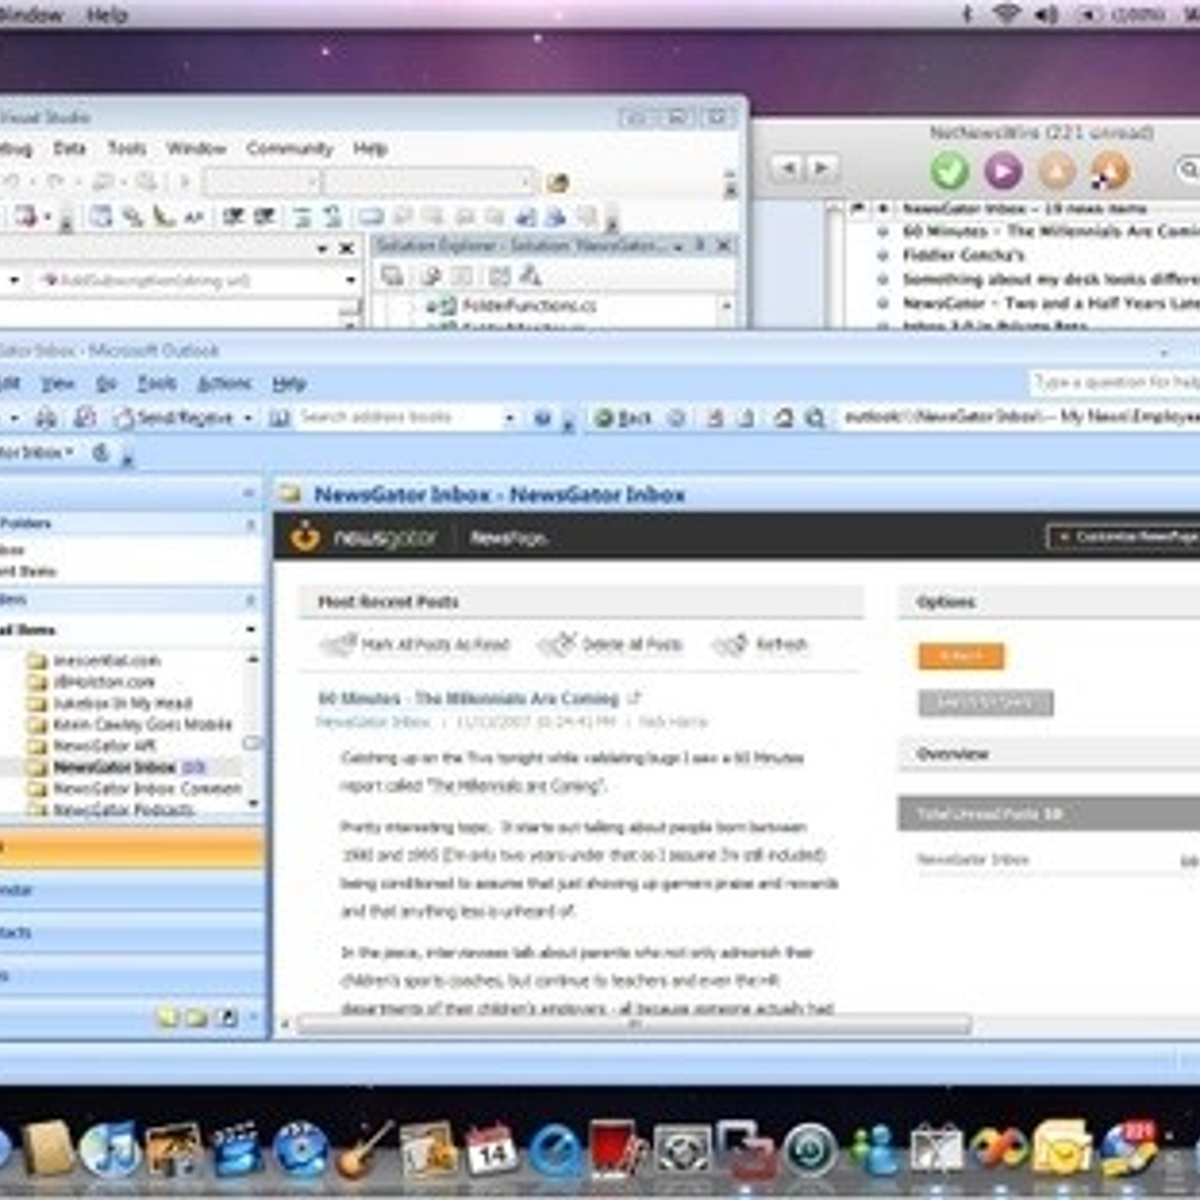Click the orange button under Options
This screenshot has height=1200, width=1200.
pyautogui.click(x=960, y=656)
